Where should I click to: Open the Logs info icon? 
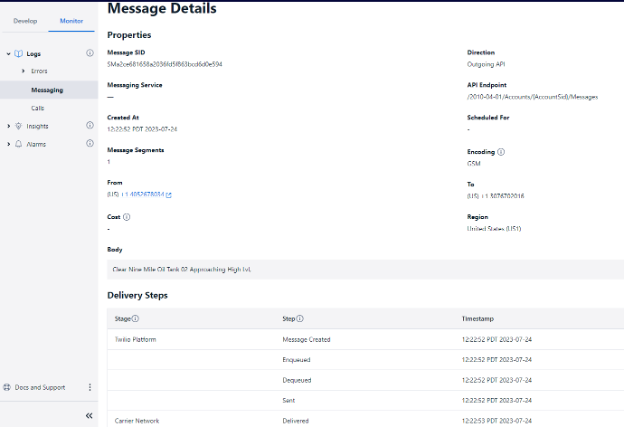[90, 53]
